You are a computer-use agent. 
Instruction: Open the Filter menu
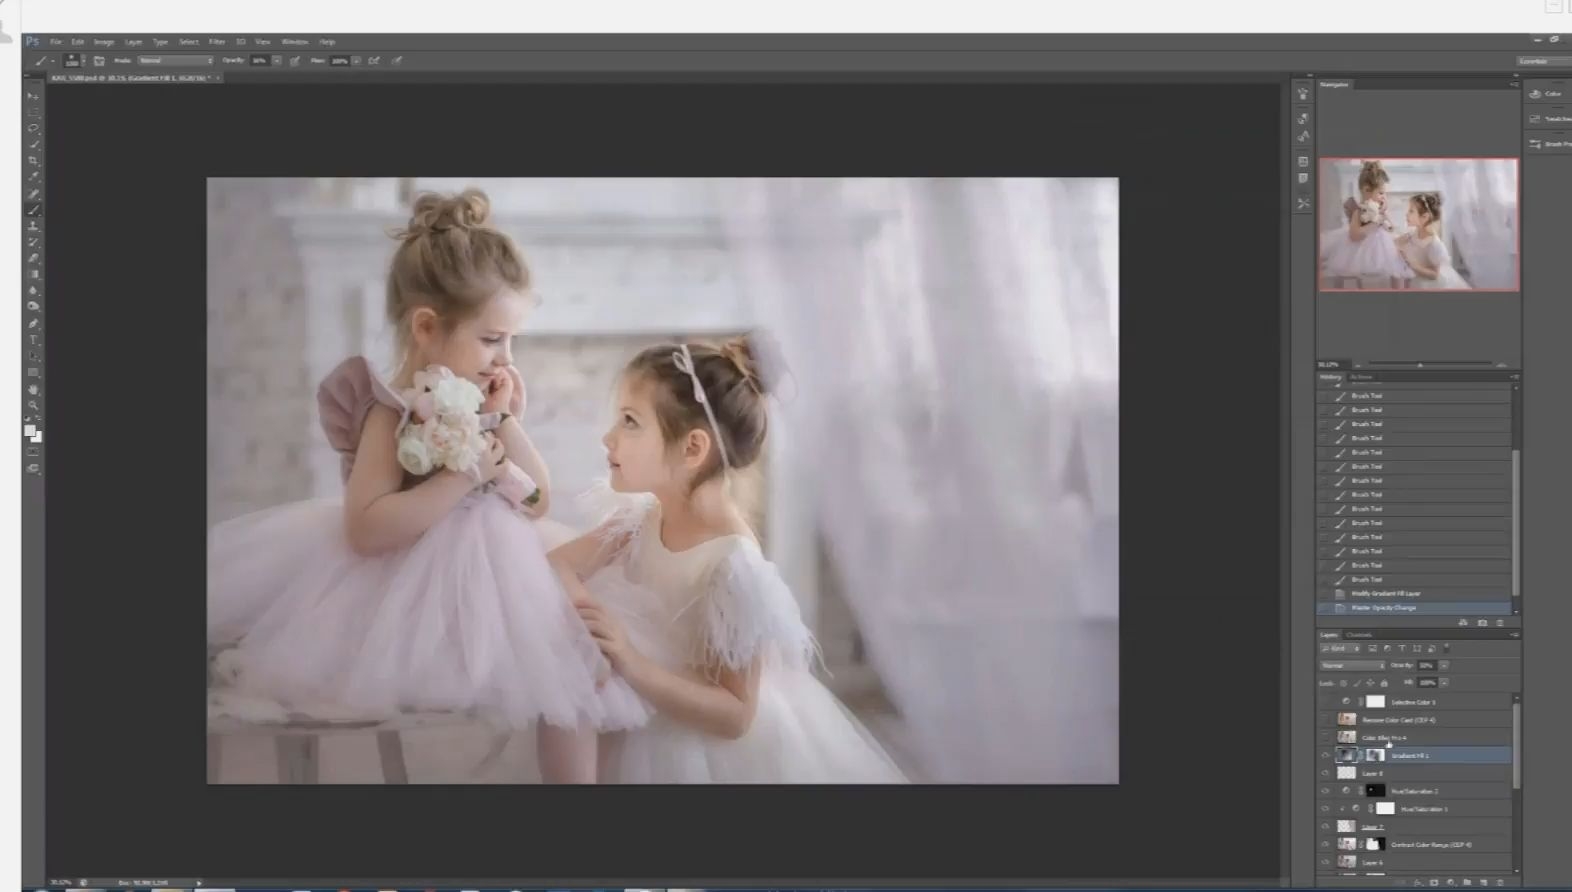coord(217,42)
